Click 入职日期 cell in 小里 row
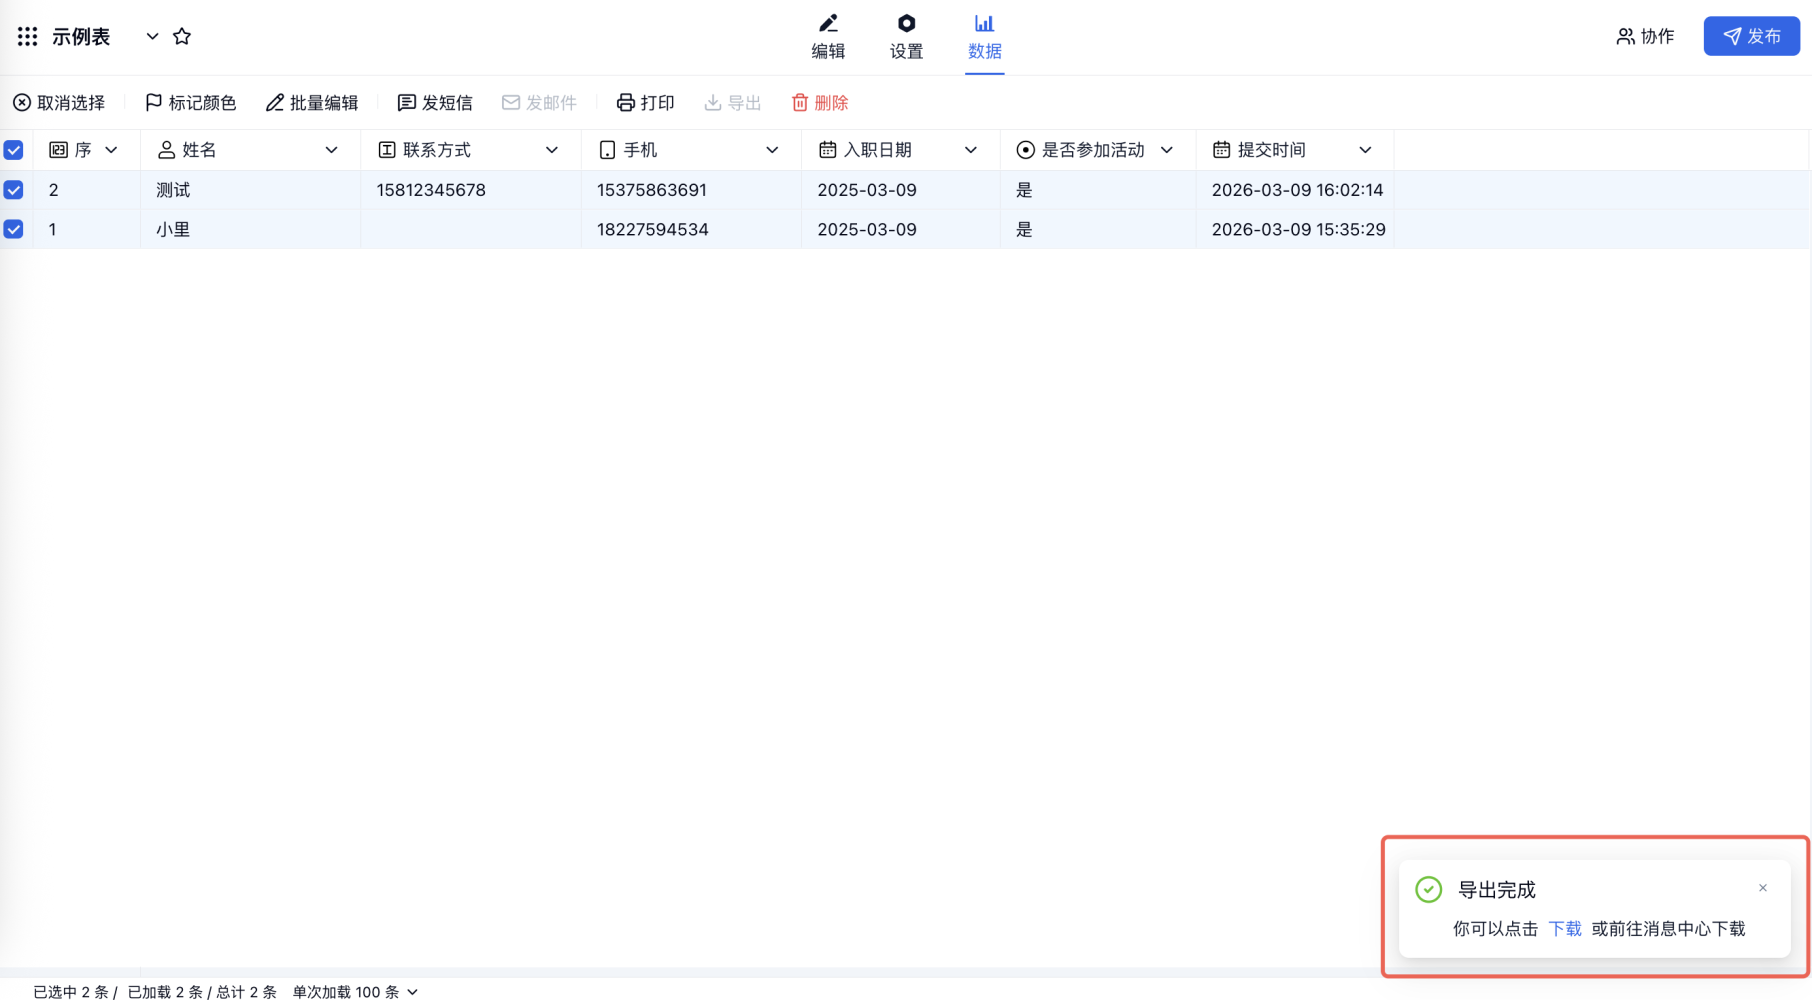This screenshot has height=1000, width=1812. pos(900,229)
